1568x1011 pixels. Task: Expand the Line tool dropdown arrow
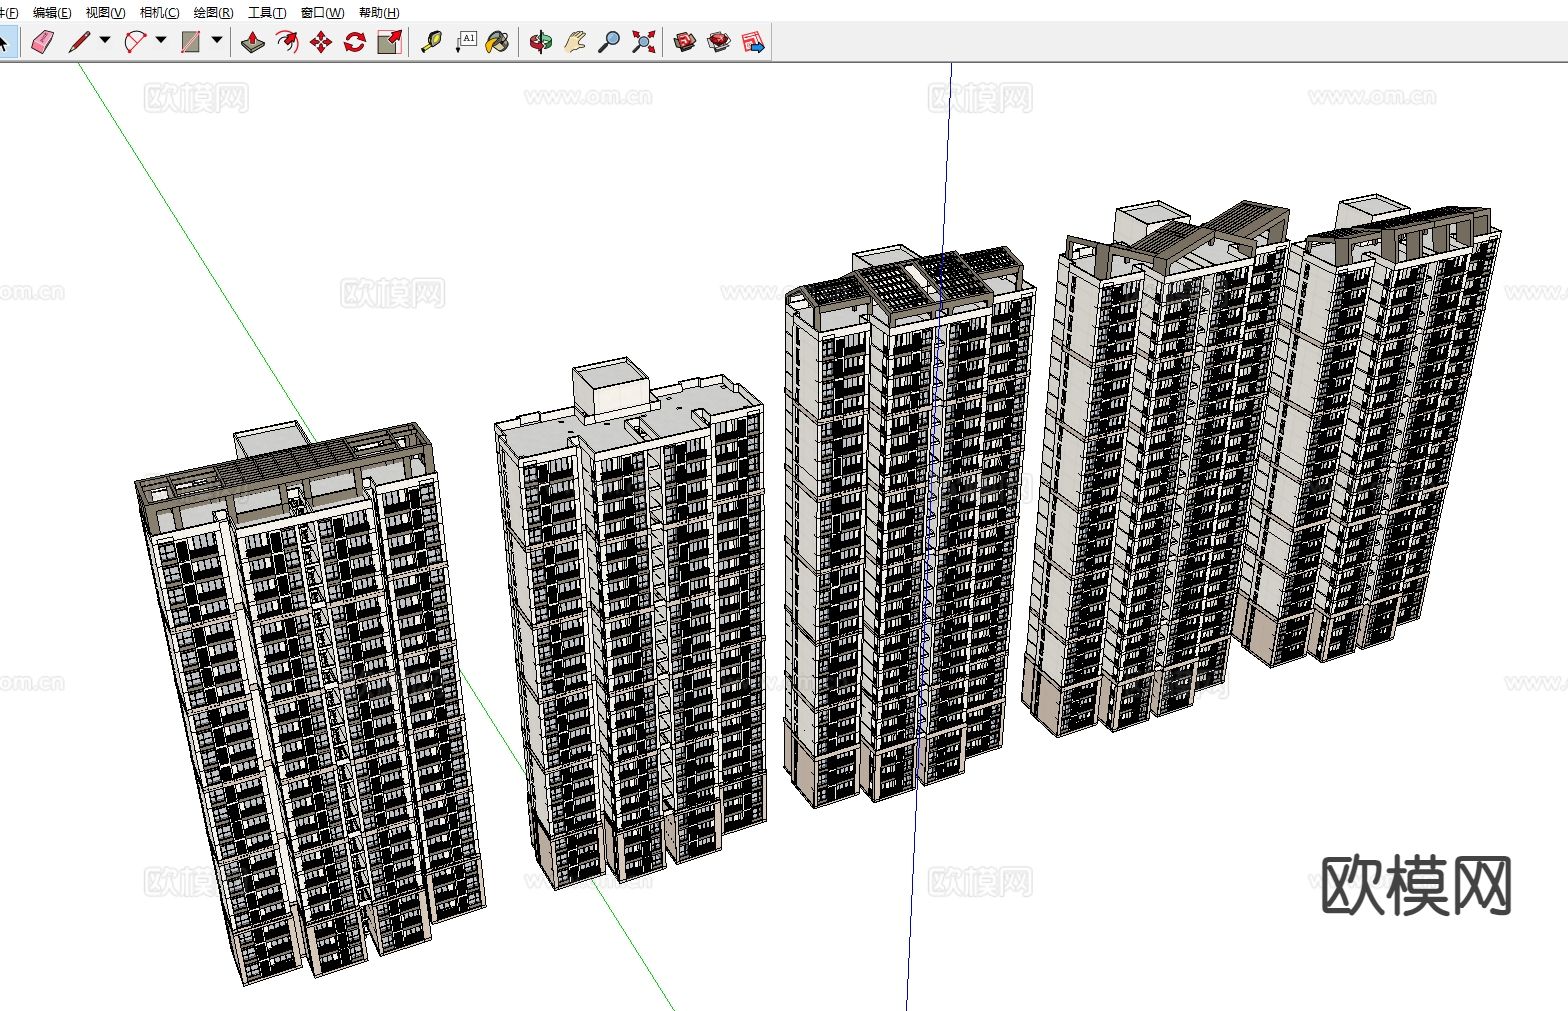point(105,41)
